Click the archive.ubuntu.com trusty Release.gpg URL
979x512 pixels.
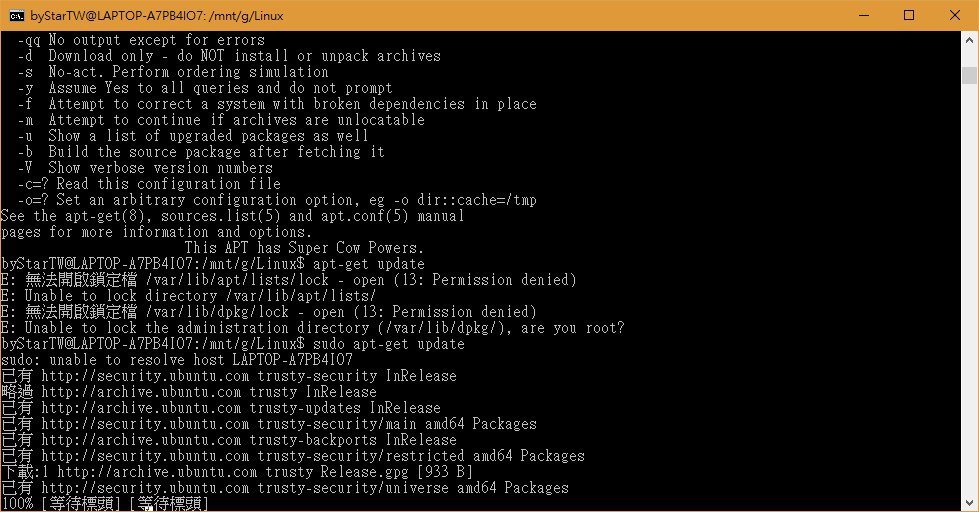[233, 471]
